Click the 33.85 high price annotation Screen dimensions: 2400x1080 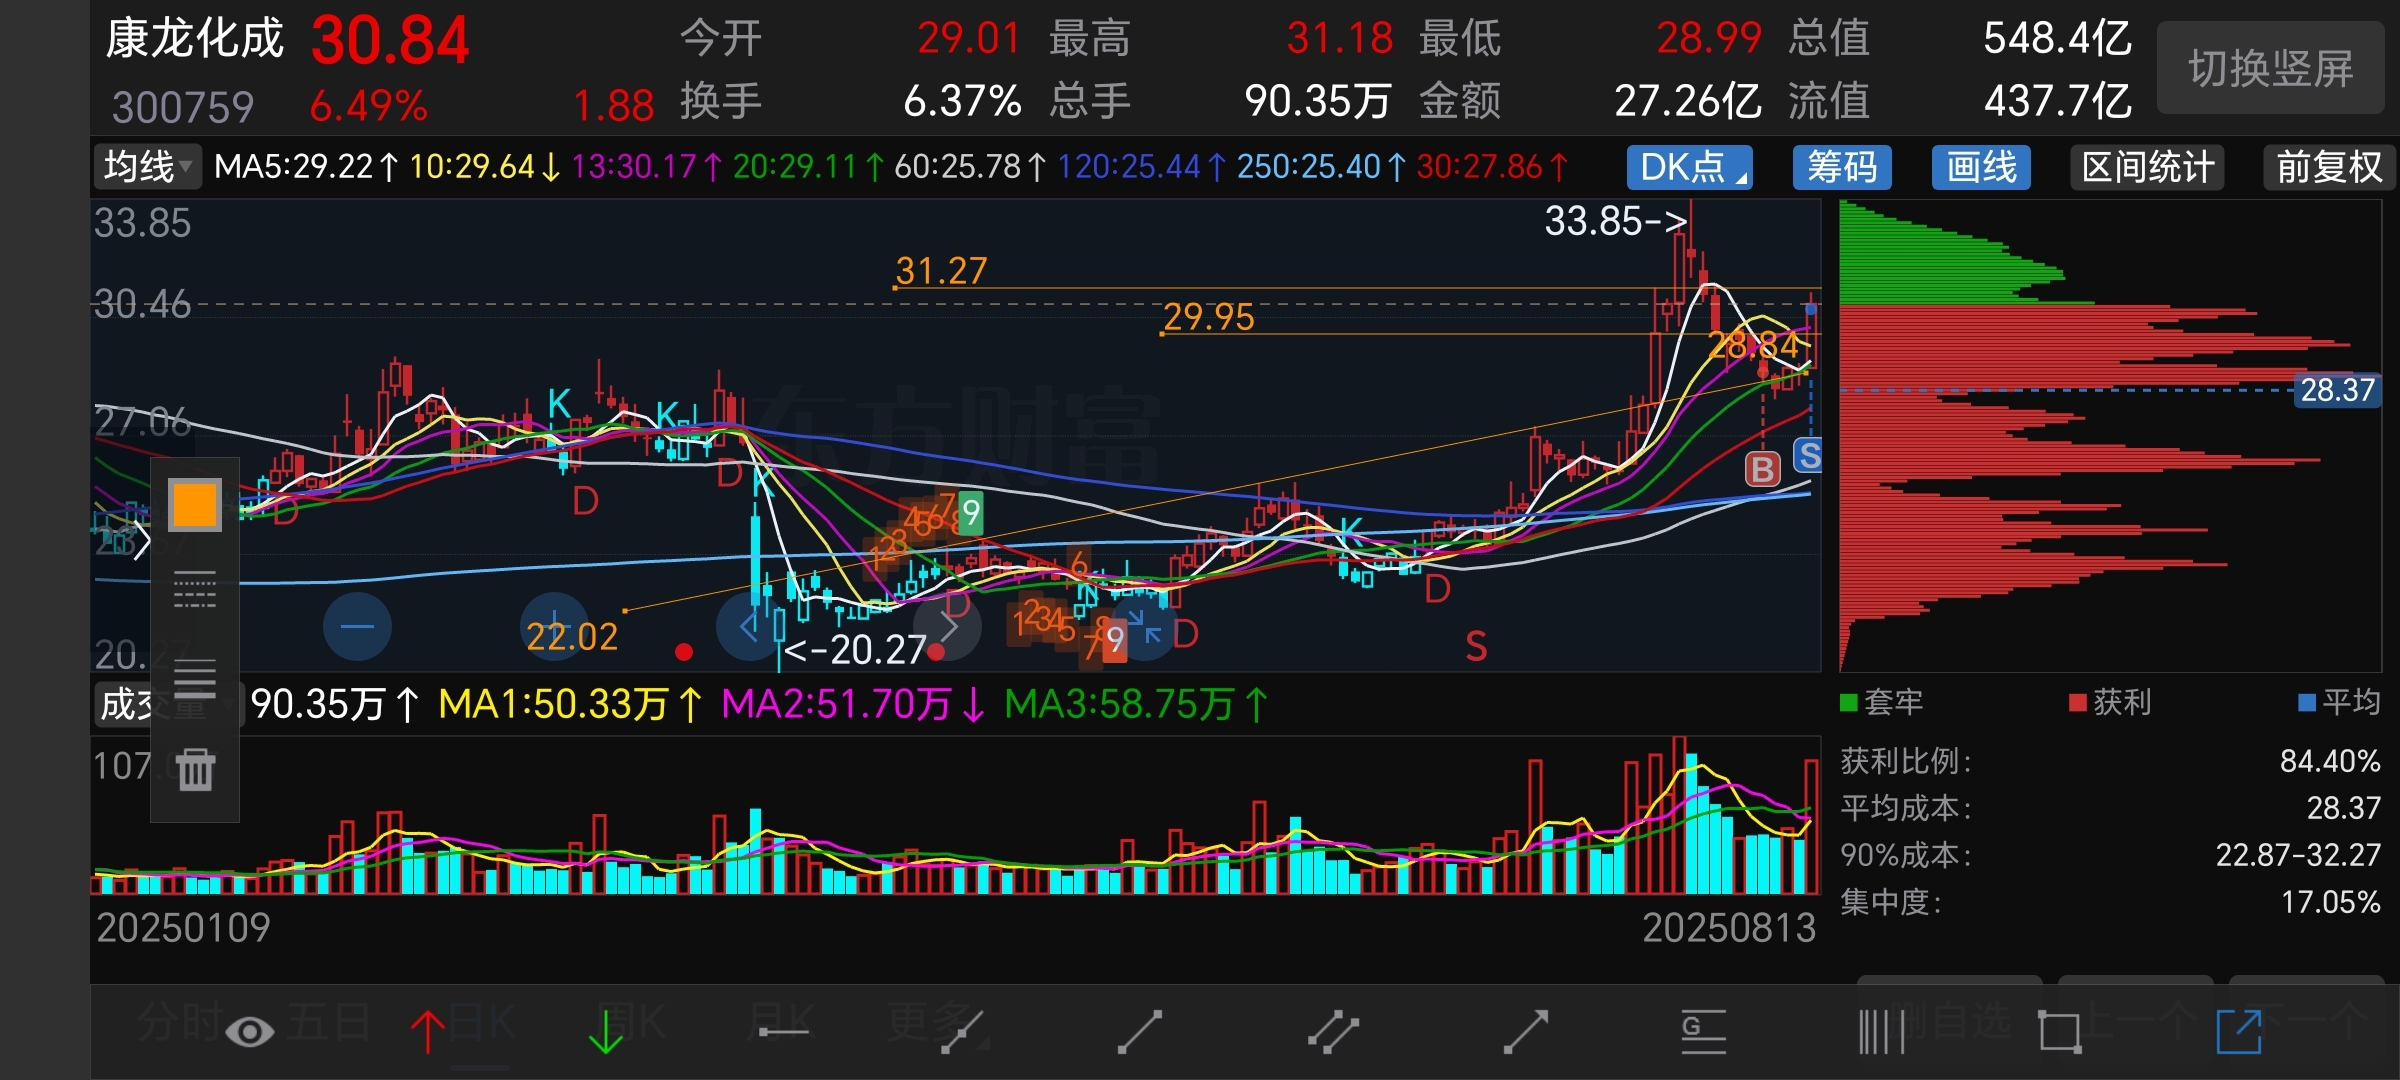(x=1616, y=221)
